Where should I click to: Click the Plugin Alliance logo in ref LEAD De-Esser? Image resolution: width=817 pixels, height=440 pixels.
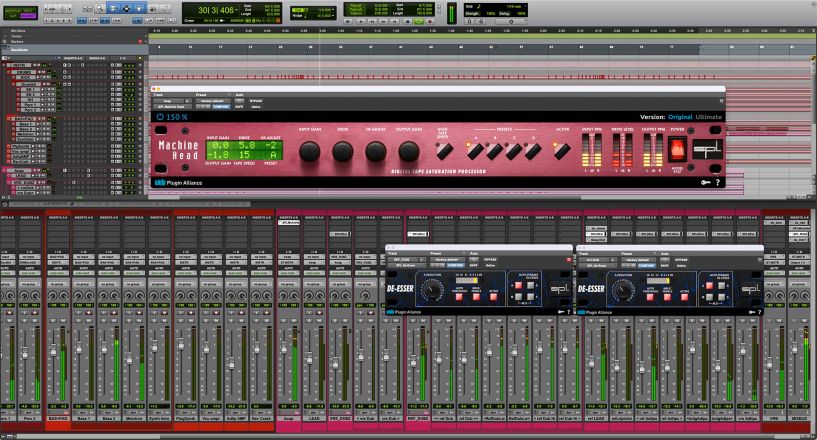point(595,312)
